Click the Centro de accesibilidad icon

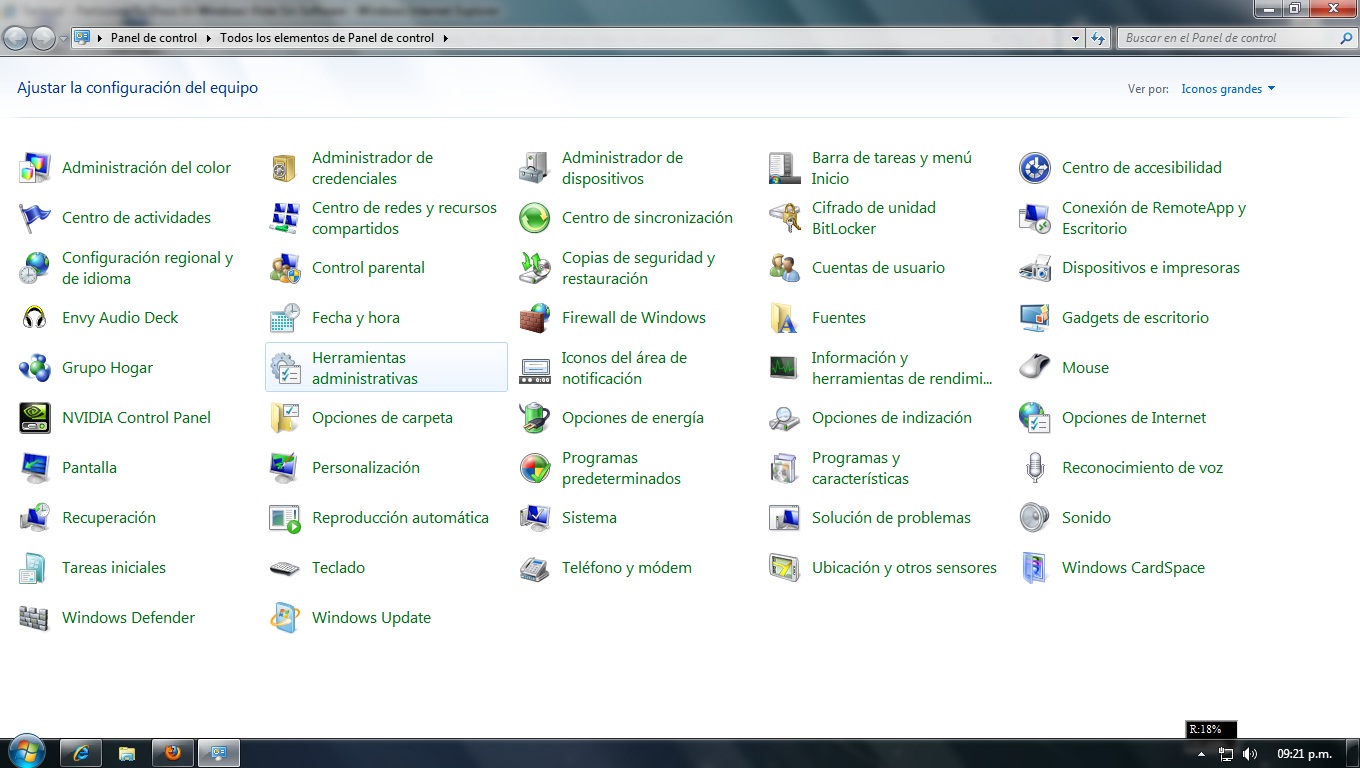point(1035,168)
